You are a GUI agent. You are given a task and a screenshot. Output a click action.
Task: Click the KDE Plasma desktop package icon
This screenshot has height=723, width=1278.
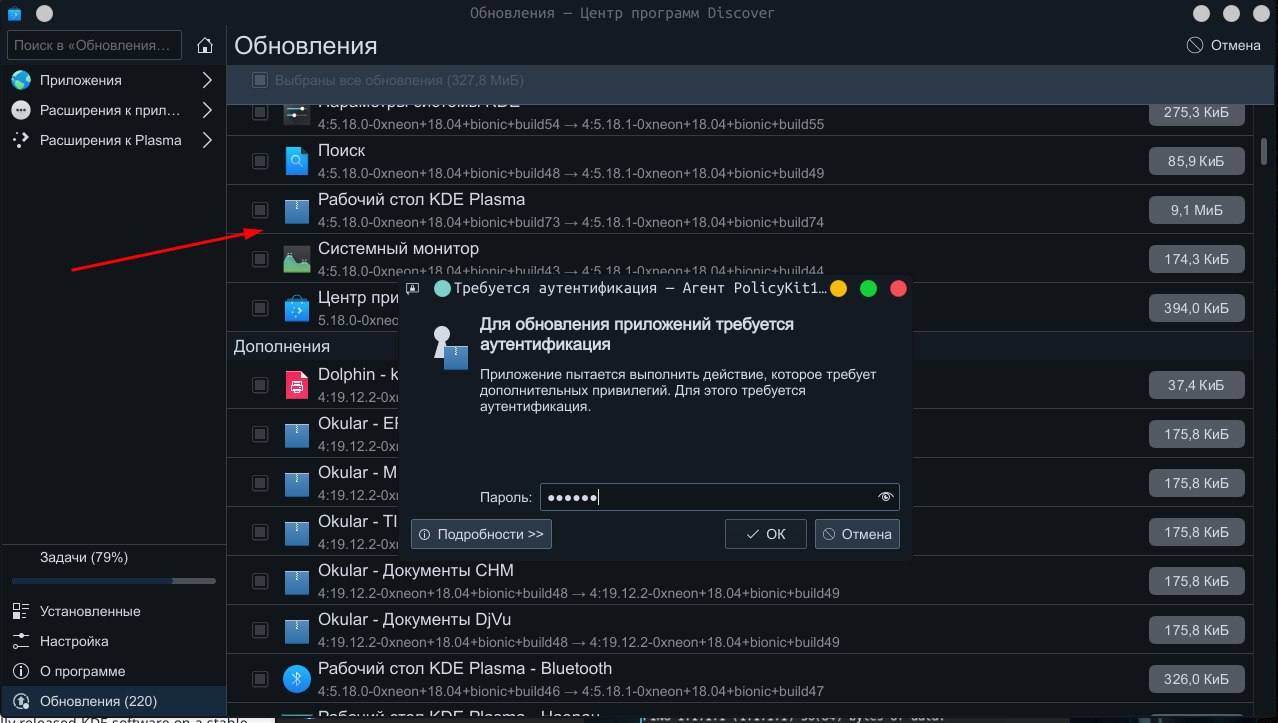click(x=297, y=210)
